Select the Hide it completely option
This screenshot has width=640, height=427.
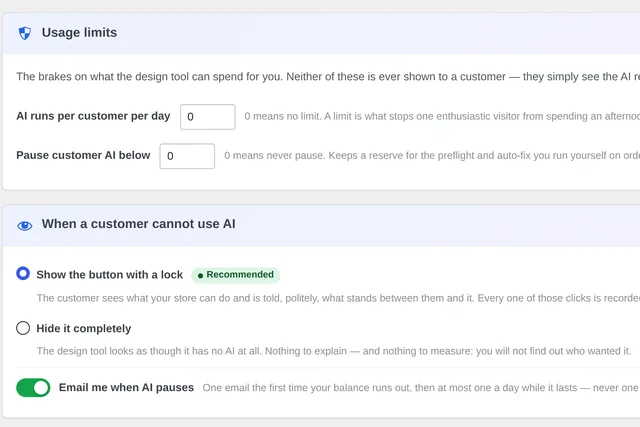click(x=23, y=328)
